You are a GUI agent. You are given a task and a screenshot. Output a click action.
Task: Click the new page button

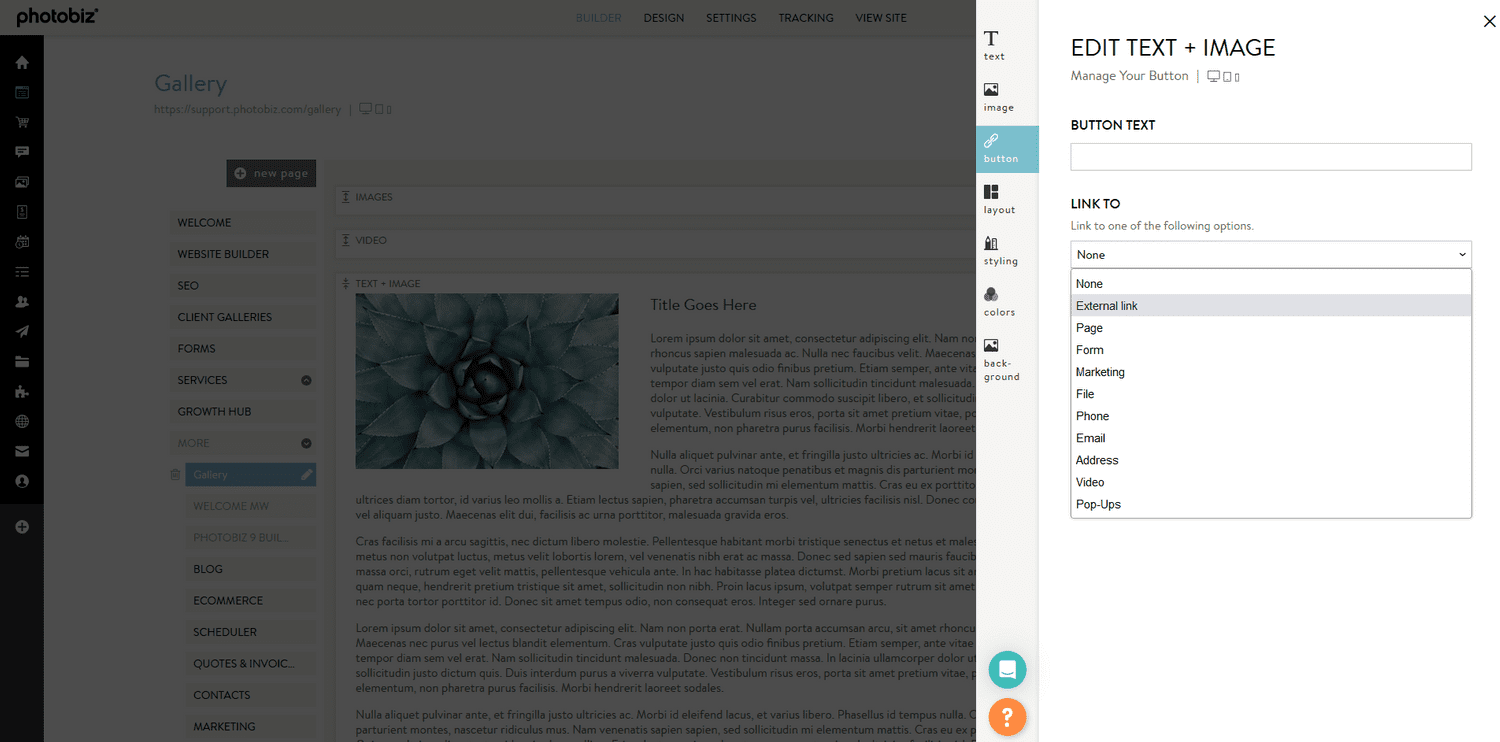point(271,172)
